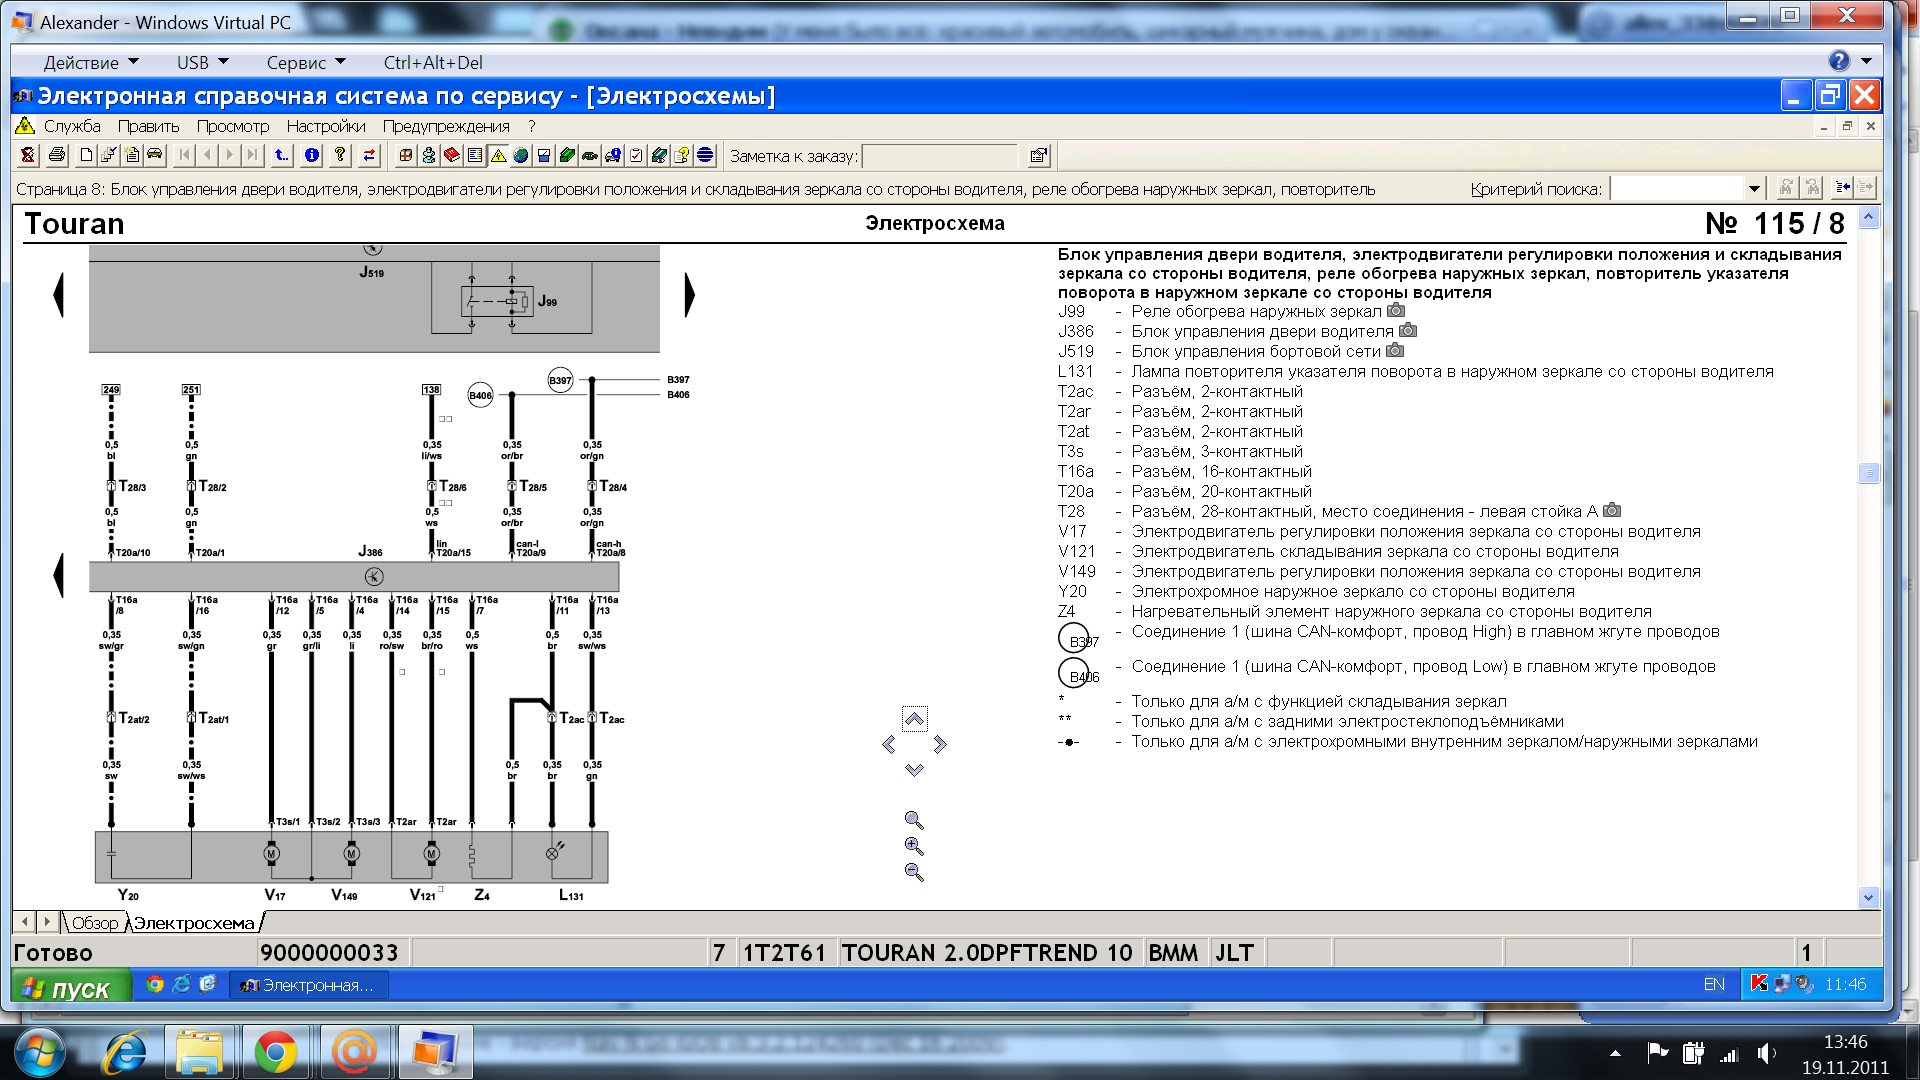Open Chrome from the Windows taskbar
The height and width of the screenshot is (1080, 1920).
pyautogui.click(x=275, y=1052)
